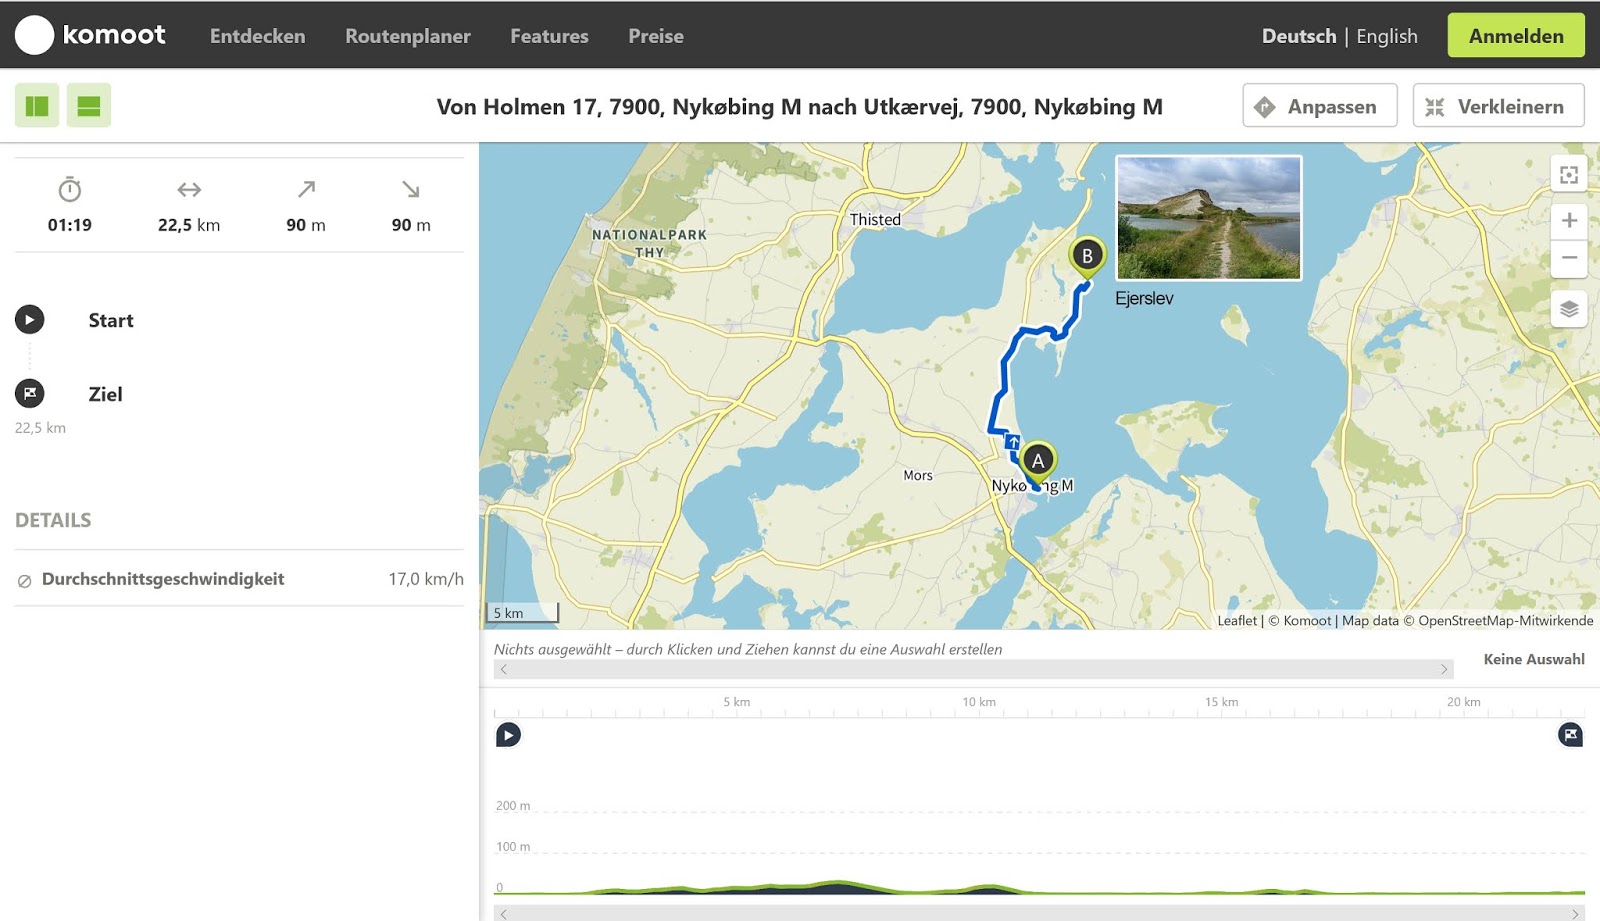This screenshot has height=921, width=1600.
Task: Switch to stacked layout view
Action: pyautogui.click(x=89, y=106)
